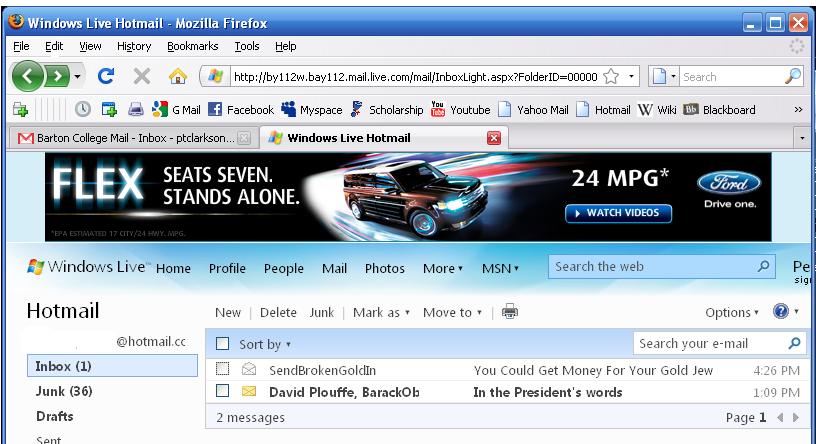Open "In the President's words" email
The image size is (816, 444).
coord(547,392)
